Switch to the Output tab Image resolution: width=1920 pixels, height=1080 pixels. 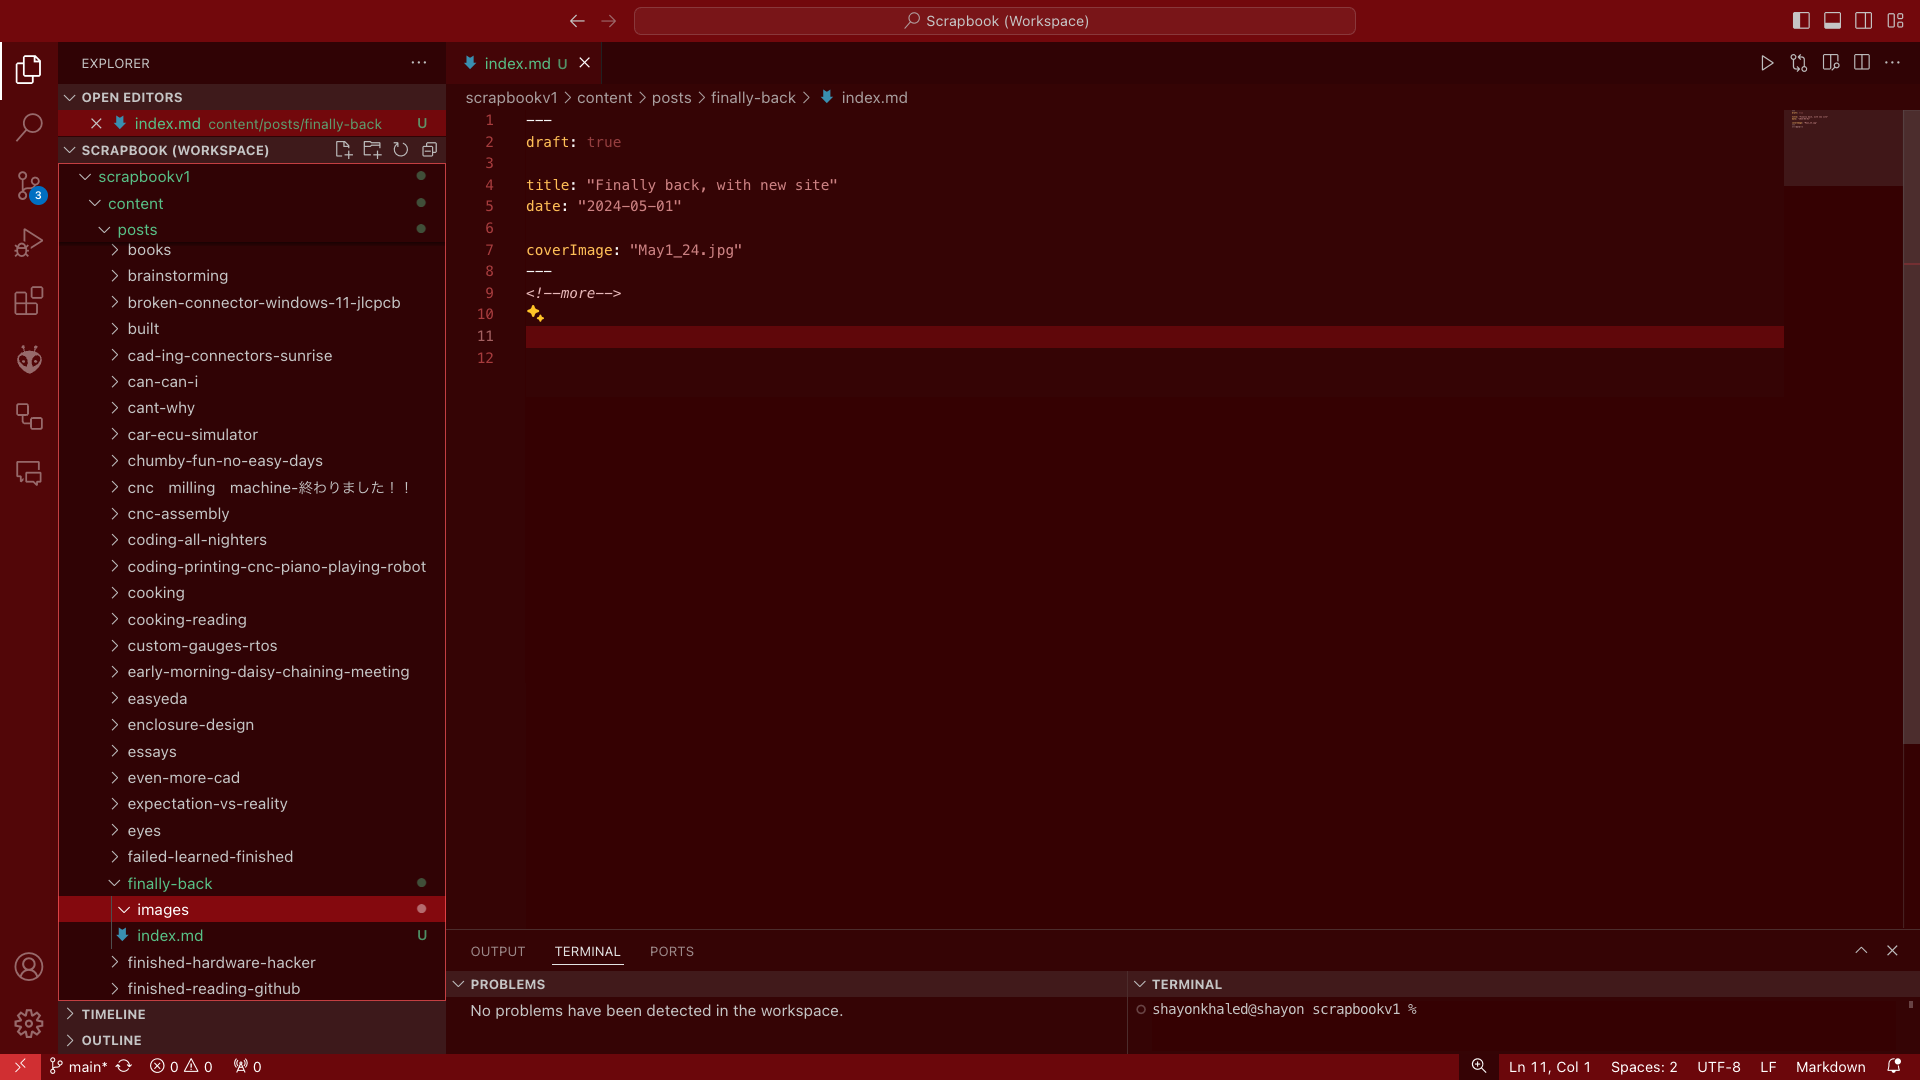coord(498,952)
